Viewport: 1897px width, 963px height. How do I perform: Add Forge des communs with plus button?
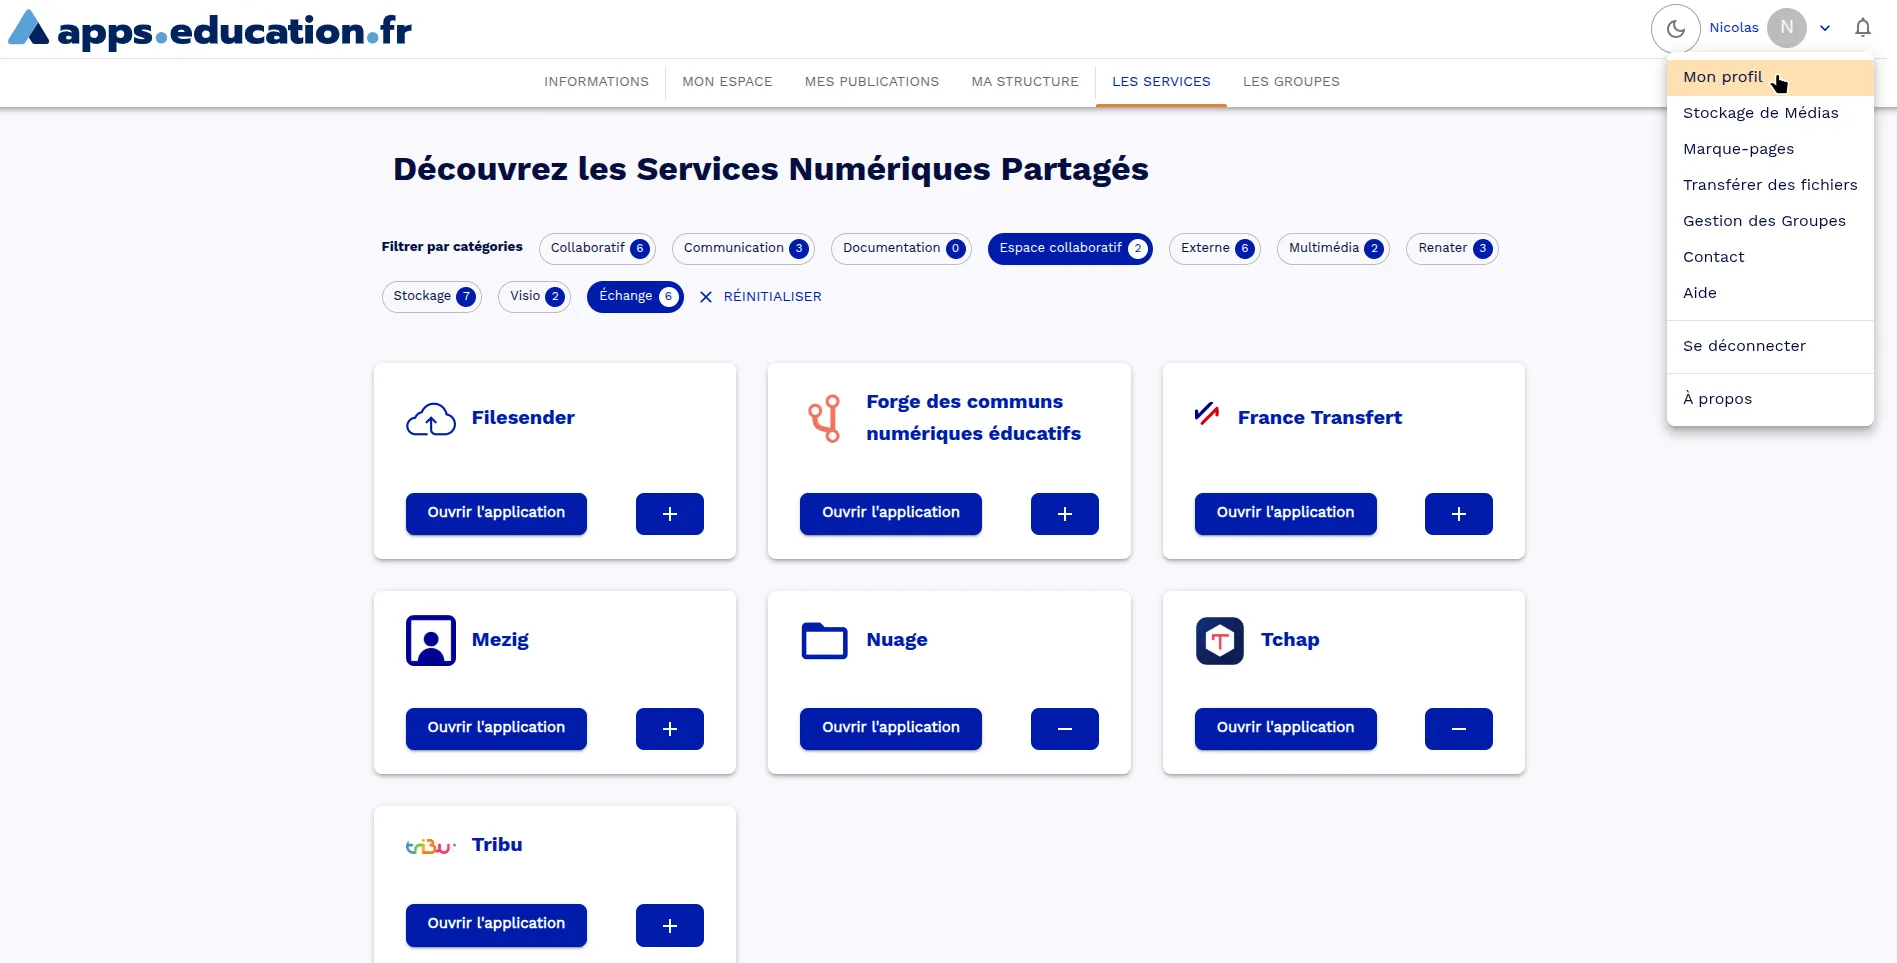point(1065,514)
